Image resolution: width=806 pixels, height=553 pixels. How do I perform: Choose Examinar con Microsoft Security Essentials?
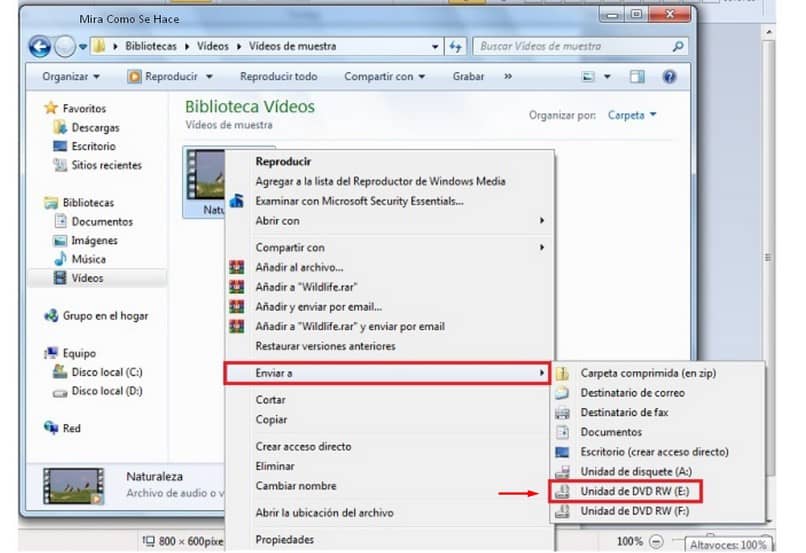[390, 201]
